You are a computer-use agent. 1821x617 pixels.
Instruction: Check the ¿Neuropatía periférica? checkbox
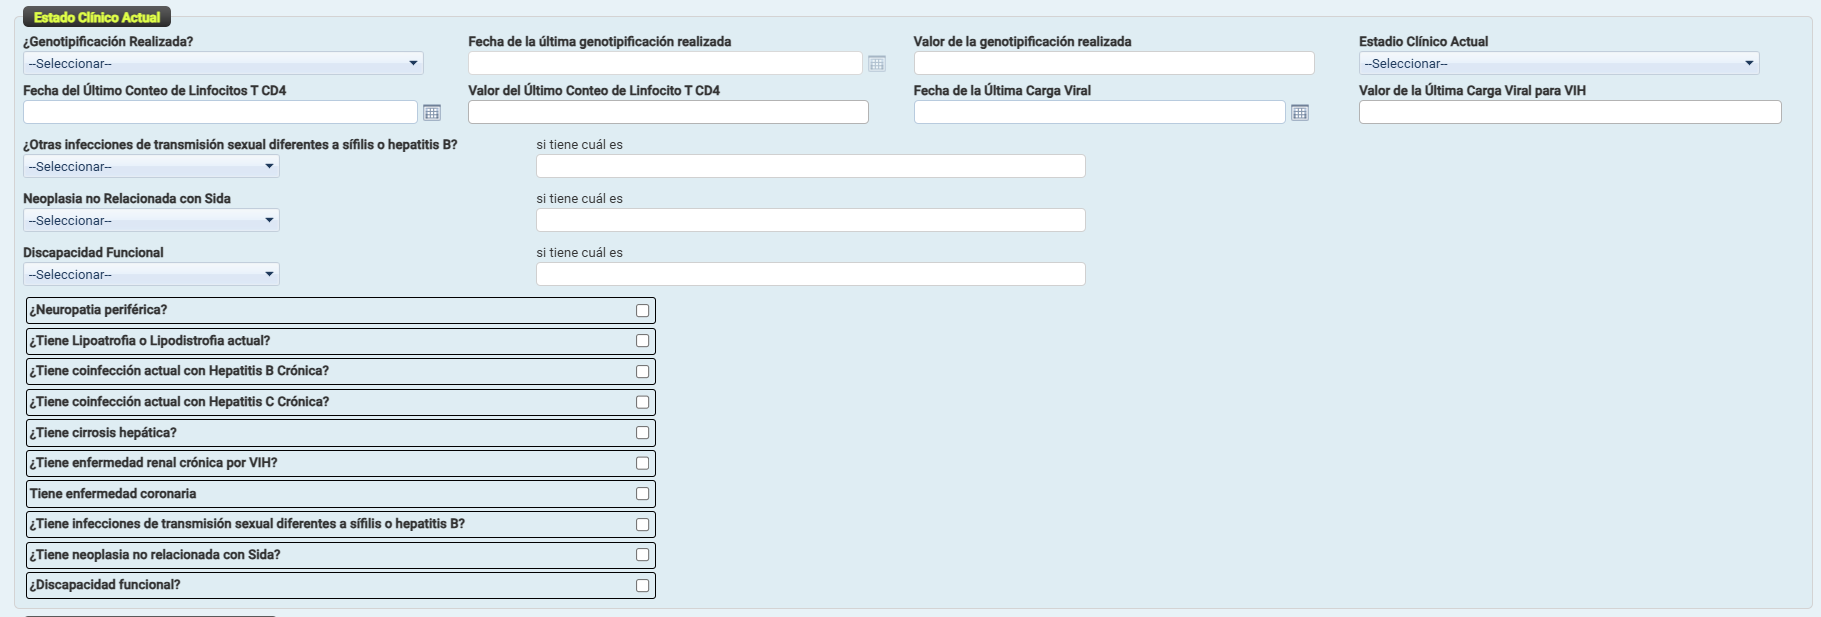coord(642,311)
